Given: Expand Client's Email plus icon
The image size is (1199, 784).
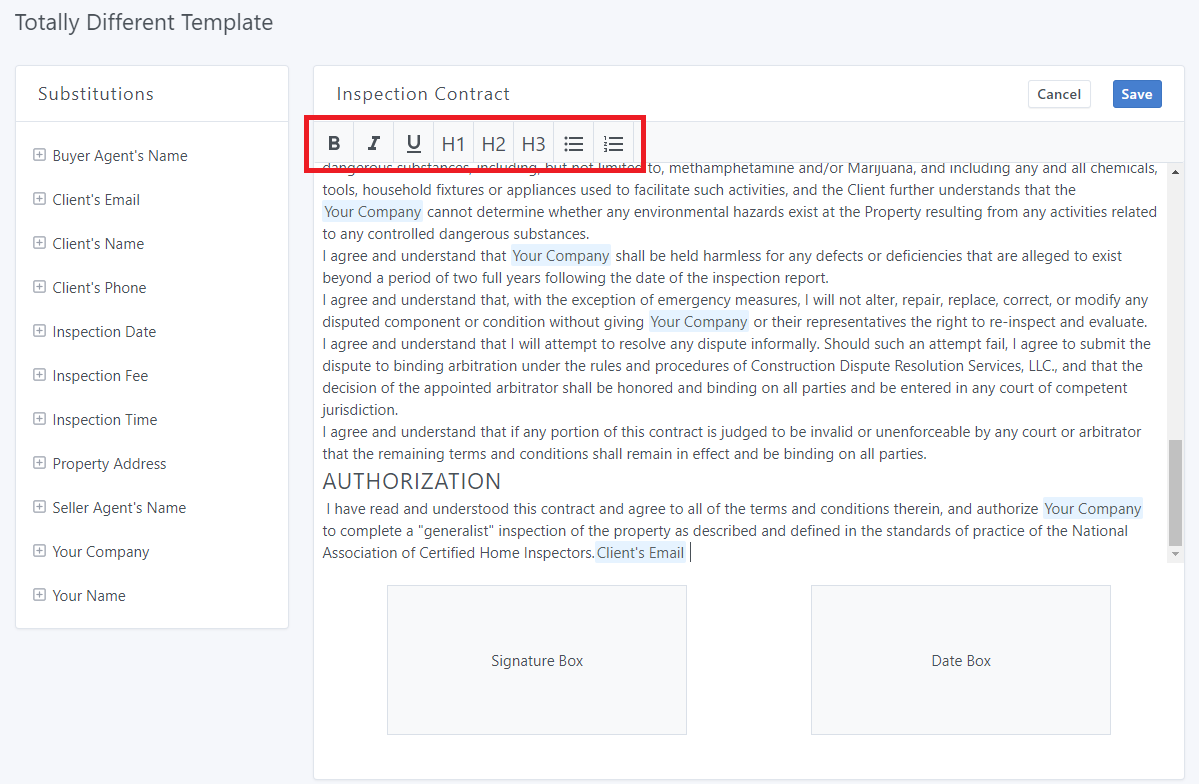Looking at the screenshot, I should (39, 199).
